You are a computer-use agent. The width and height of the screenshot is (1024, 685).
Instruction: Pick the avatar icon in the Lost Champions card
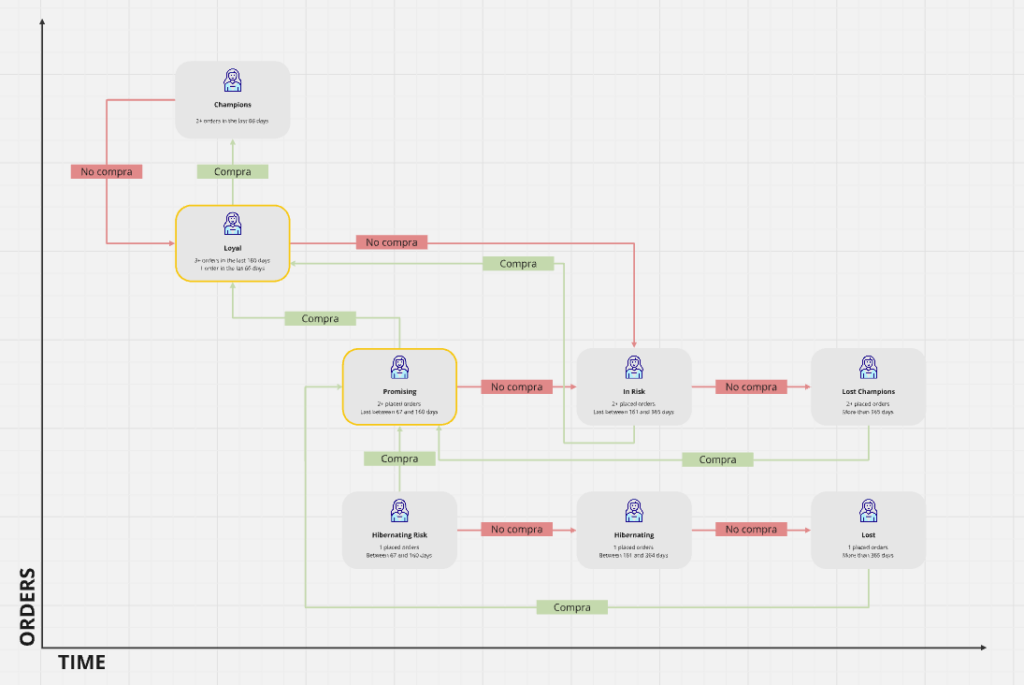(x=869, y=368)
